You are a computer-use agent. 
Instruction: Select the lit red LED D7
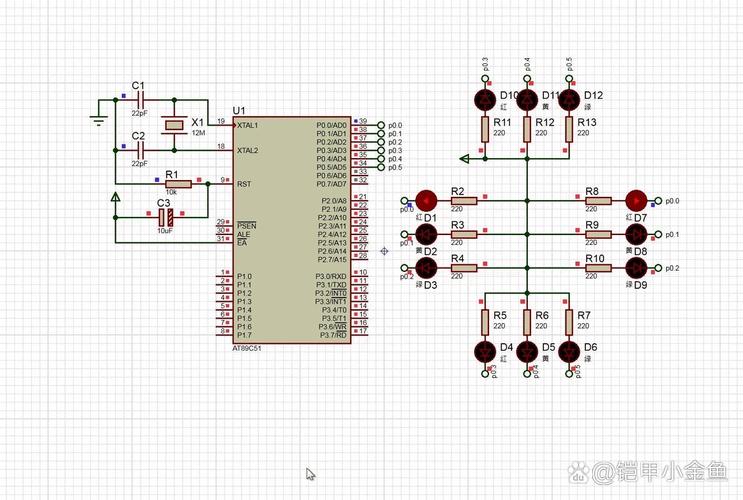[636, 200]
